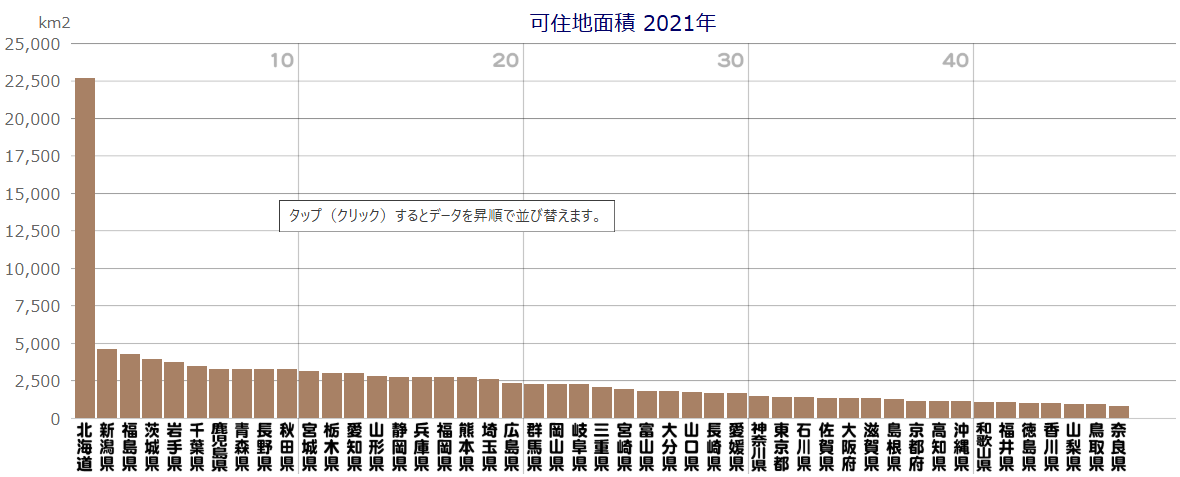
Task: Select the bar for 茨城県
Action: pyautogui.click(x=152, y=389)
